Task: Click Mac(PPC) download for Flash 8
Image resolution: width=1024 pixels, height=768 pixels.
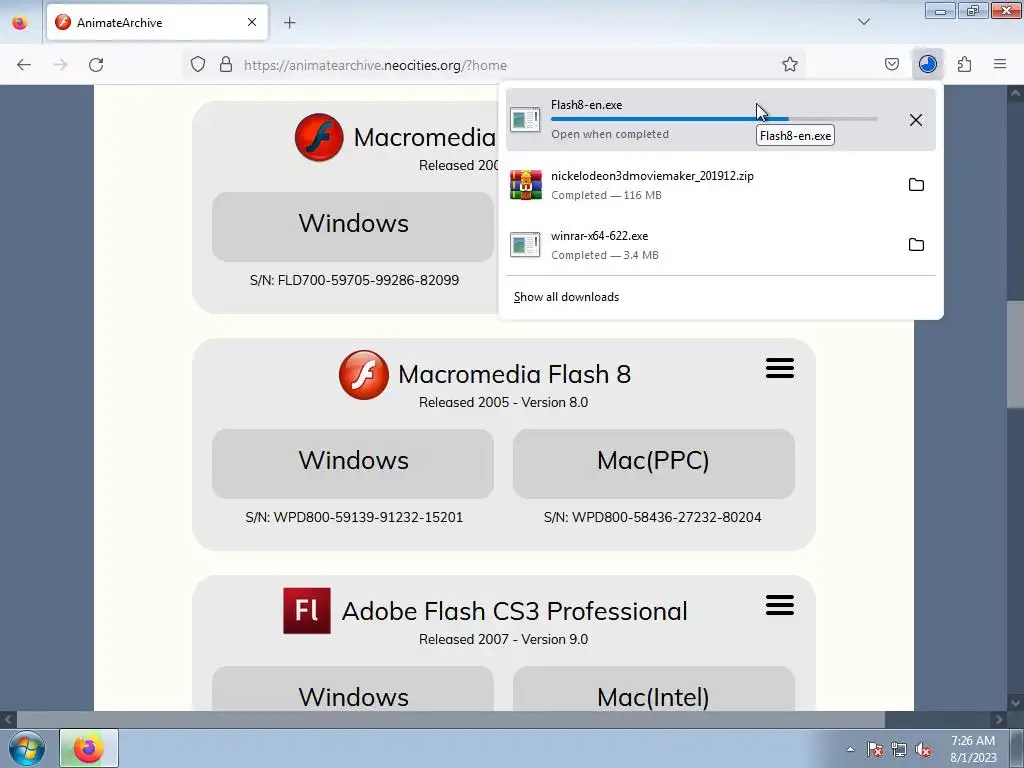Action: (x=654, y=464)
